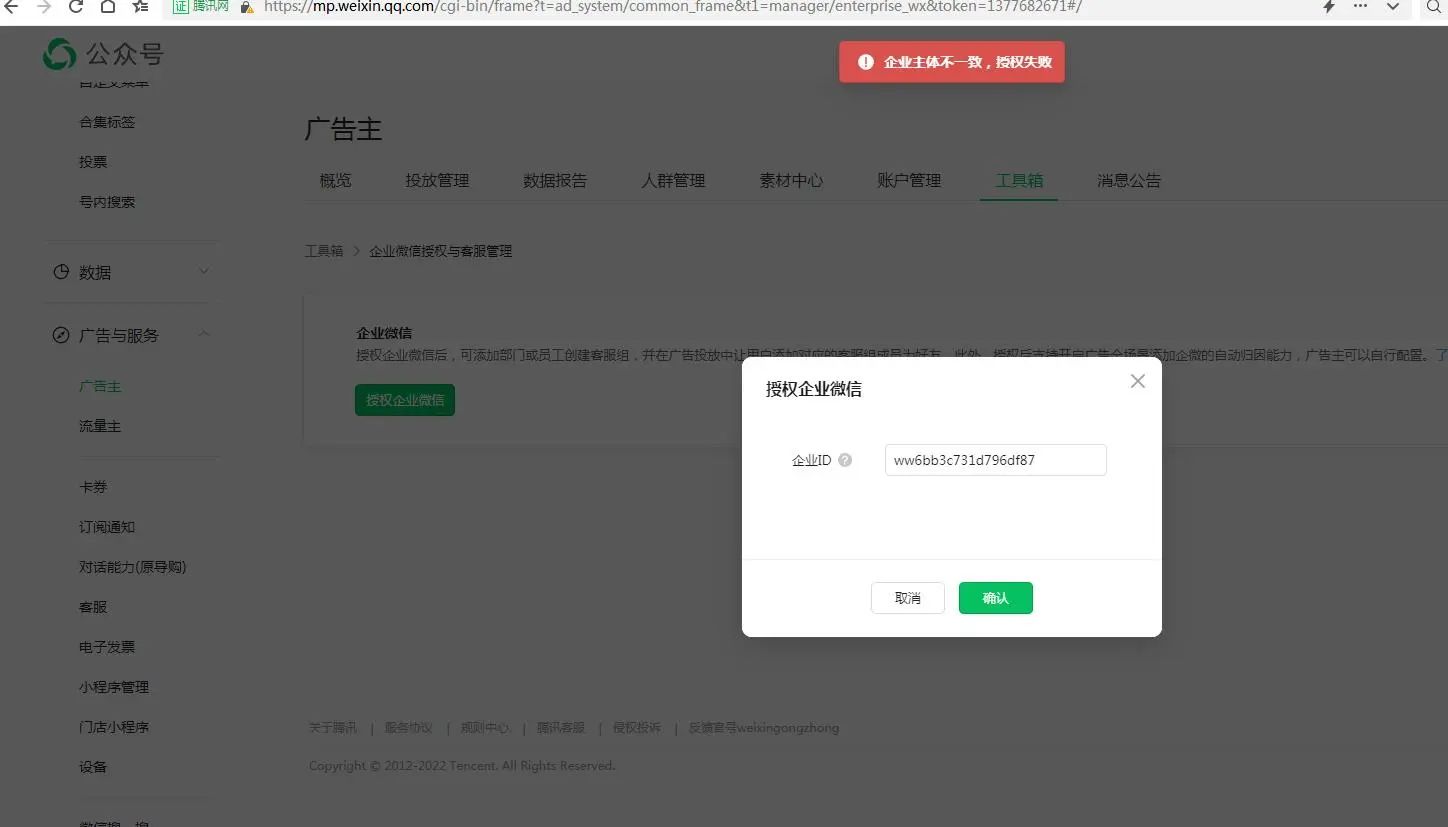Image resolution: width=1448 pixels, height=827 pixels.
Task: Click the 广告与服务 compass icon
Action: click(61, 335)
